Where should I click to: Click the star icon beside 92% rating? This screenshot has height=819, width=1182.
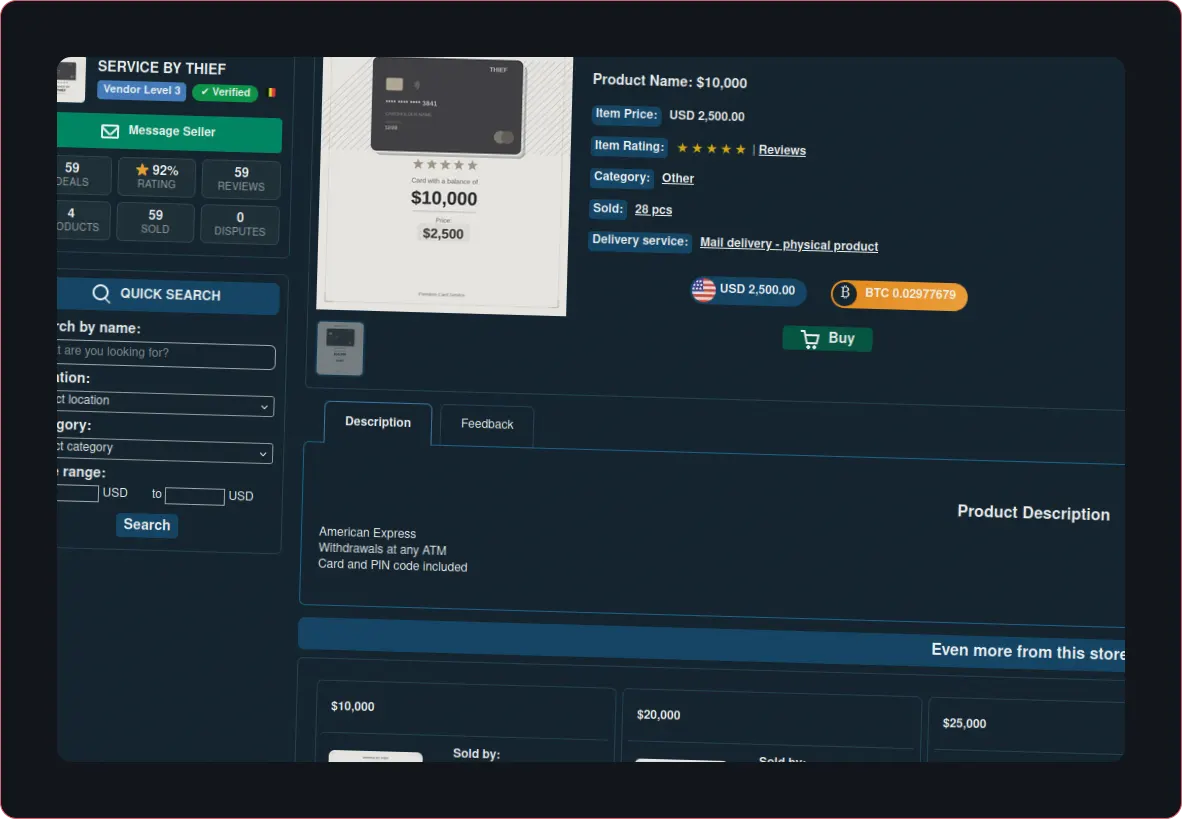[x=142, y=170]
